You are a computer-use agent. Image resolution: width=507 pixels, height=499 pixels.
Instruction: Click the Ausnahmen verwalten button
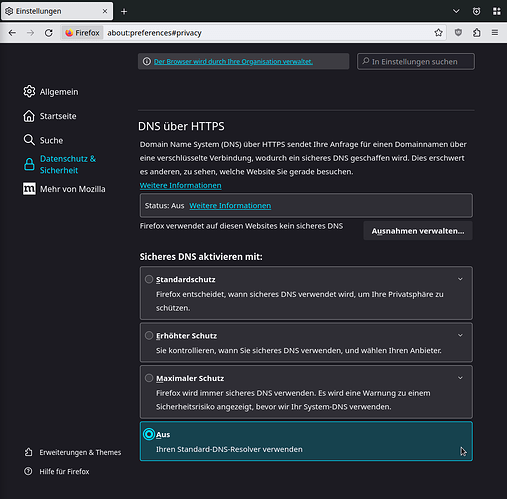point(418,231)
